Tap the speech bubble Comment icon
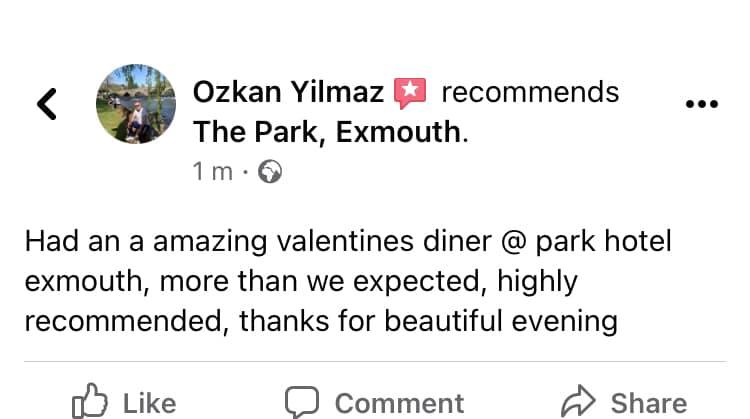This screenshot has height=419, width=750. [301, 402]
